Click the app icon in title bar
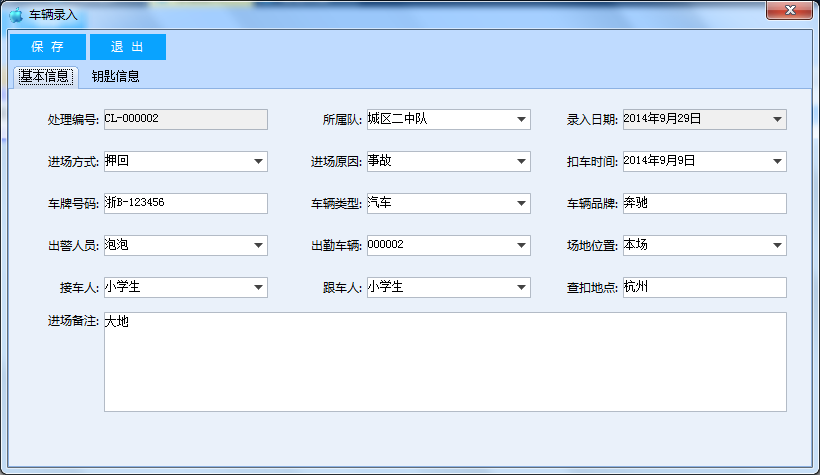 coord(16,15)
